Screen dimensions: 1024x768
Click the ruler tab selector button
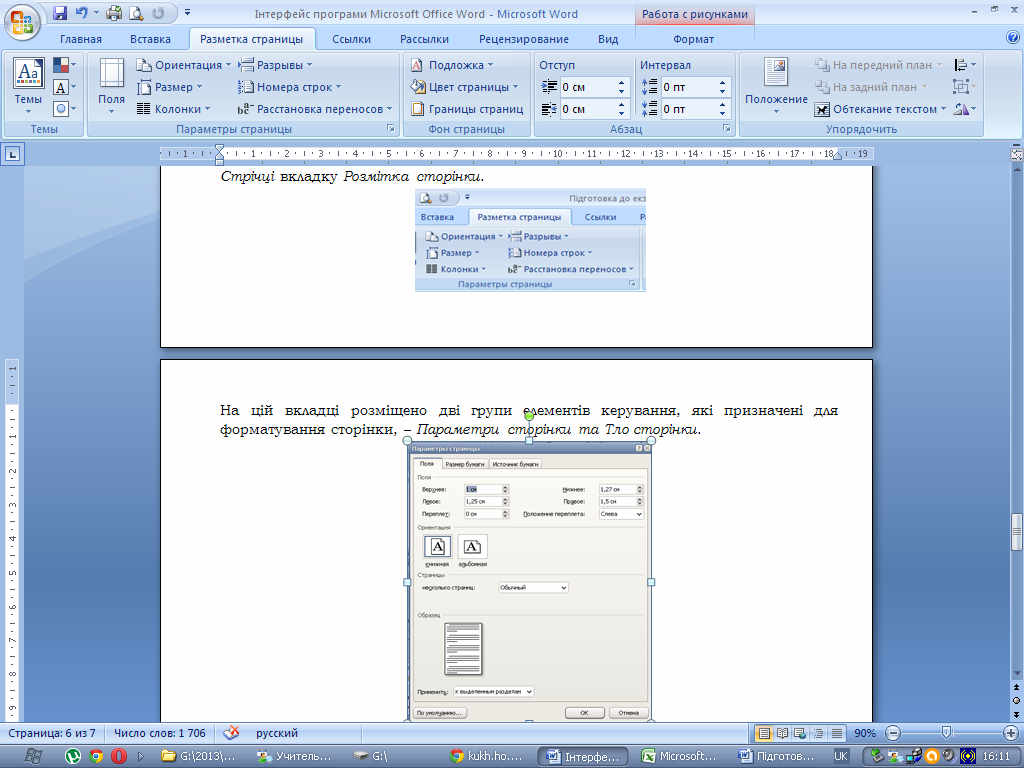pyautogui.click(x=13, y=154)
